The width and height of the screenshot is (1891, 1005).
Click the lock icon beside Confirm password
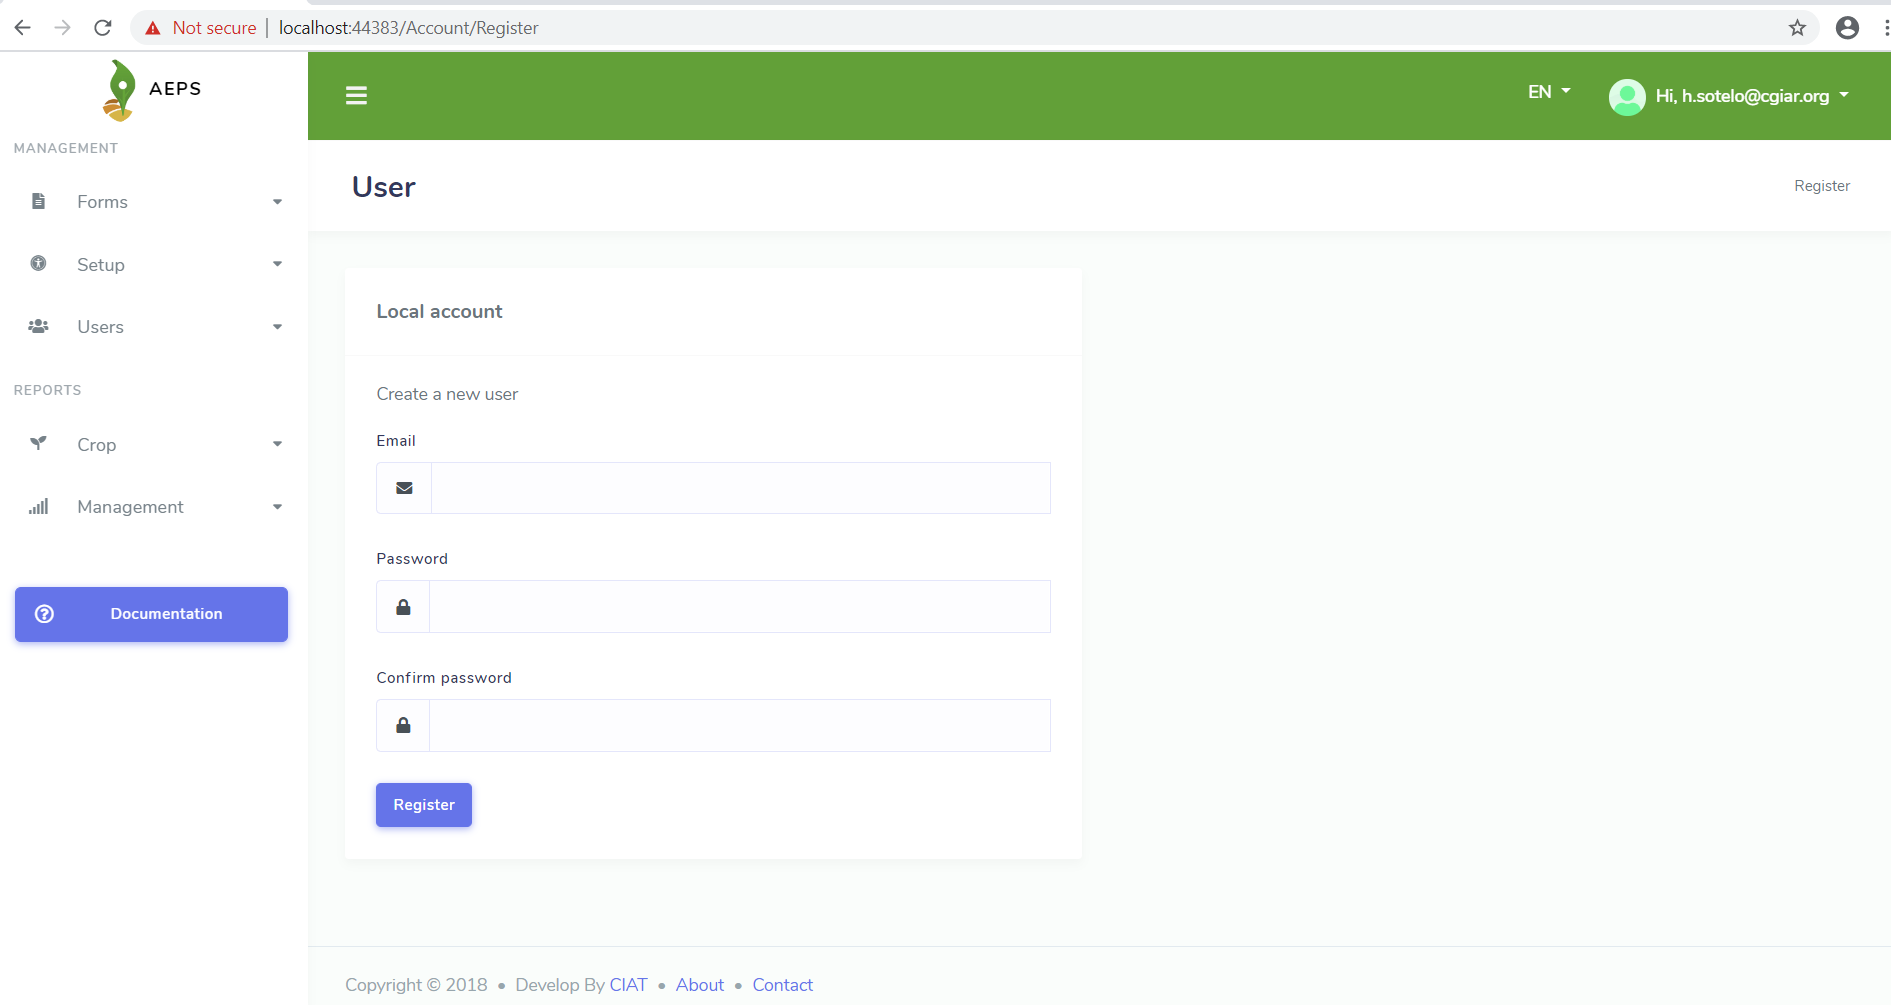click(403, 725)
